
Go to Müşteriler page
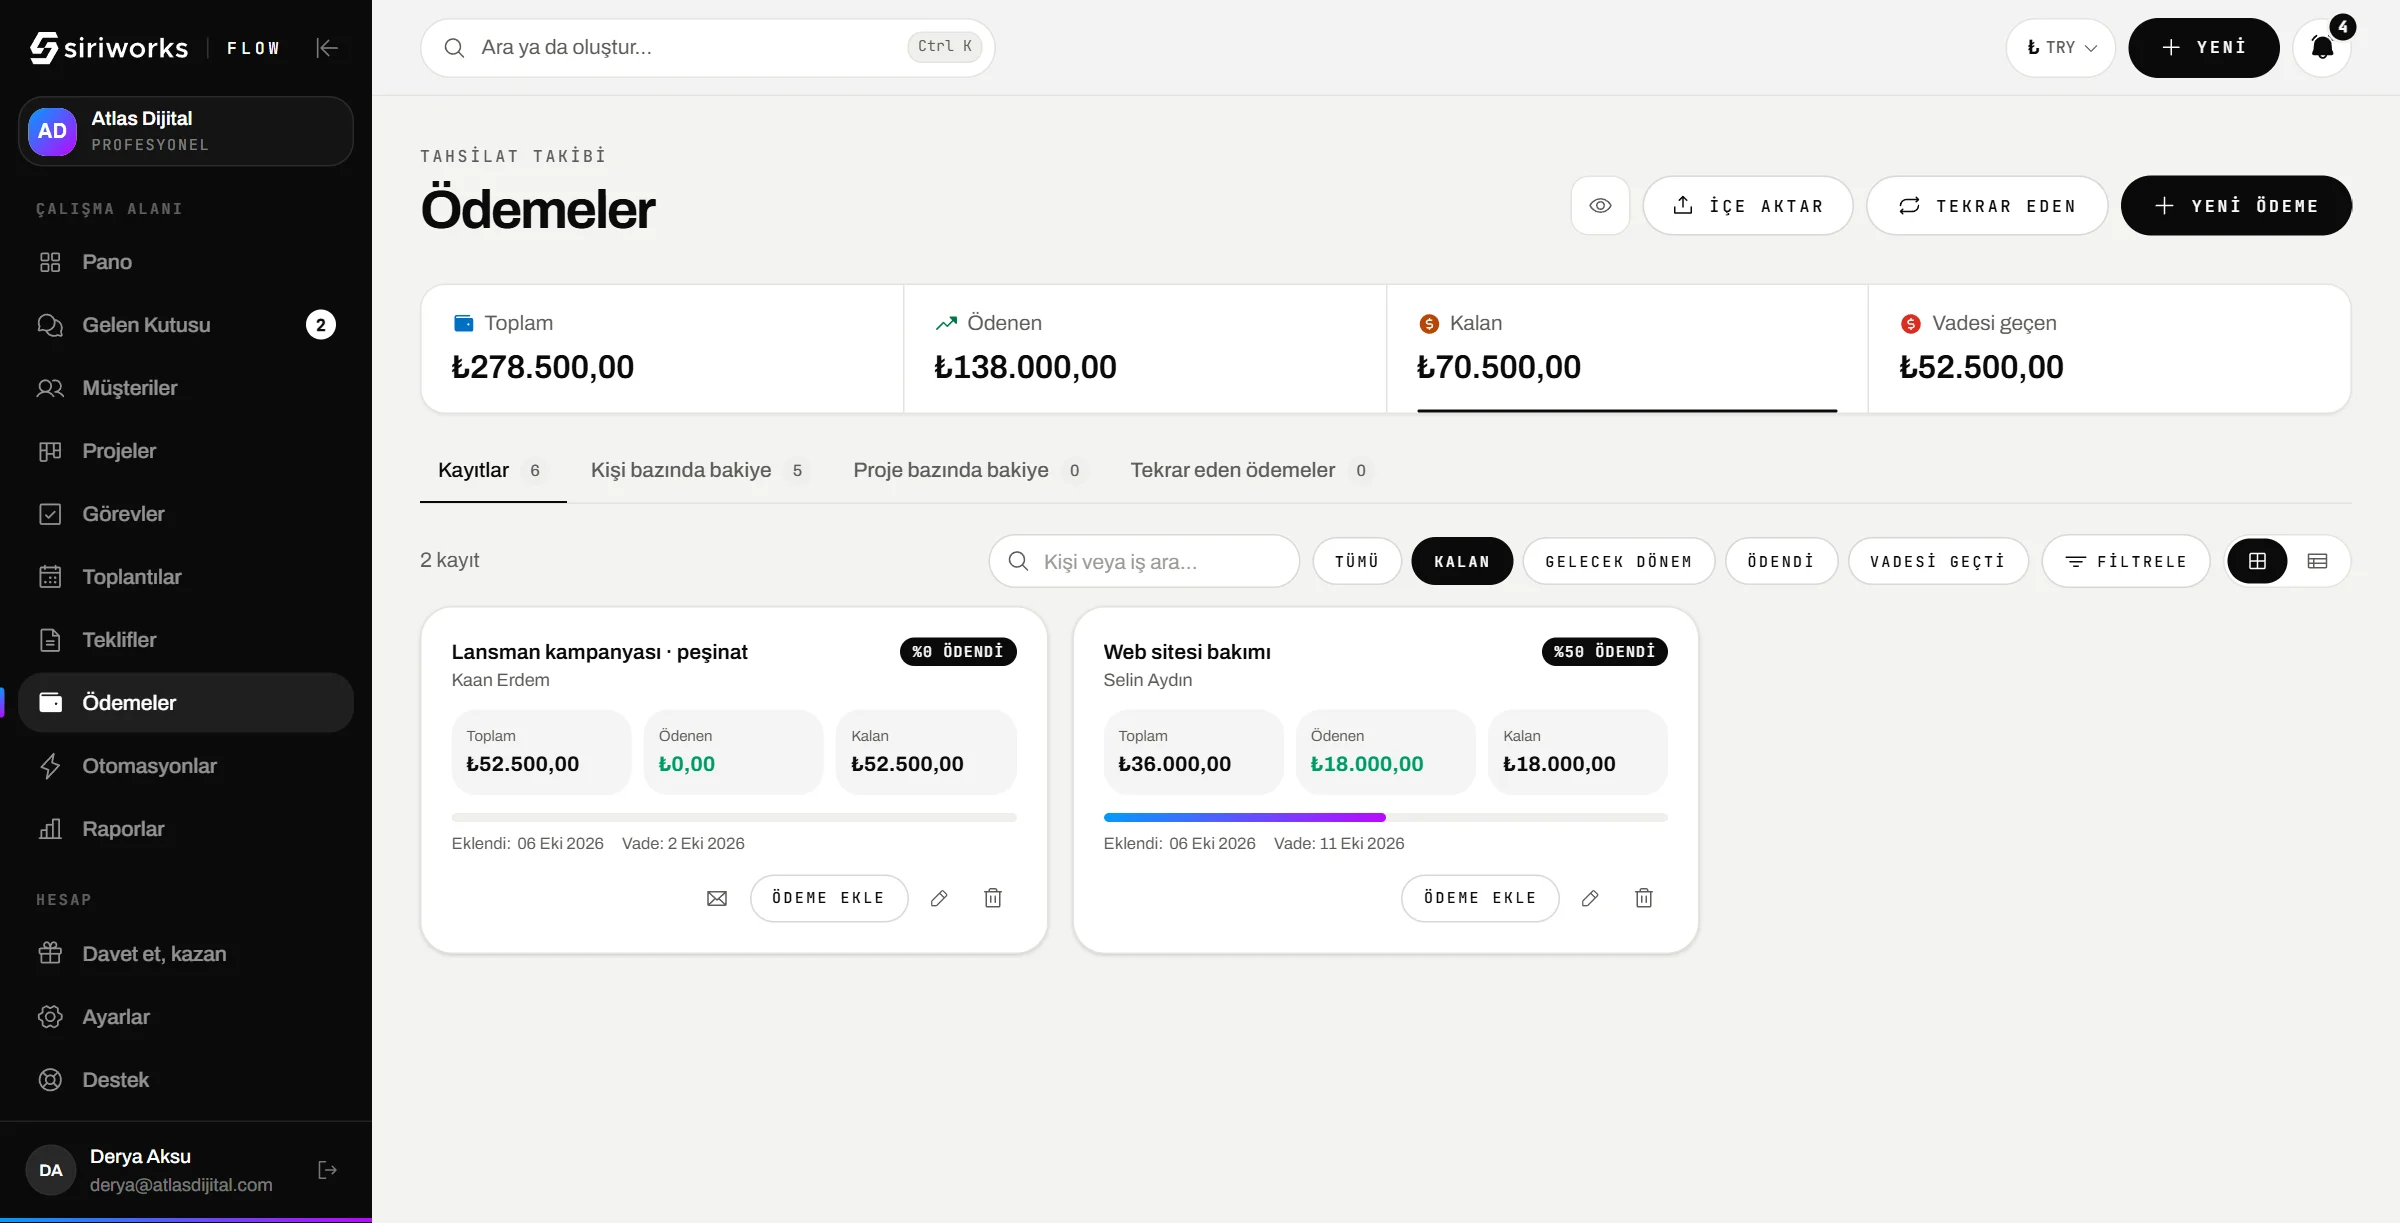186,388
